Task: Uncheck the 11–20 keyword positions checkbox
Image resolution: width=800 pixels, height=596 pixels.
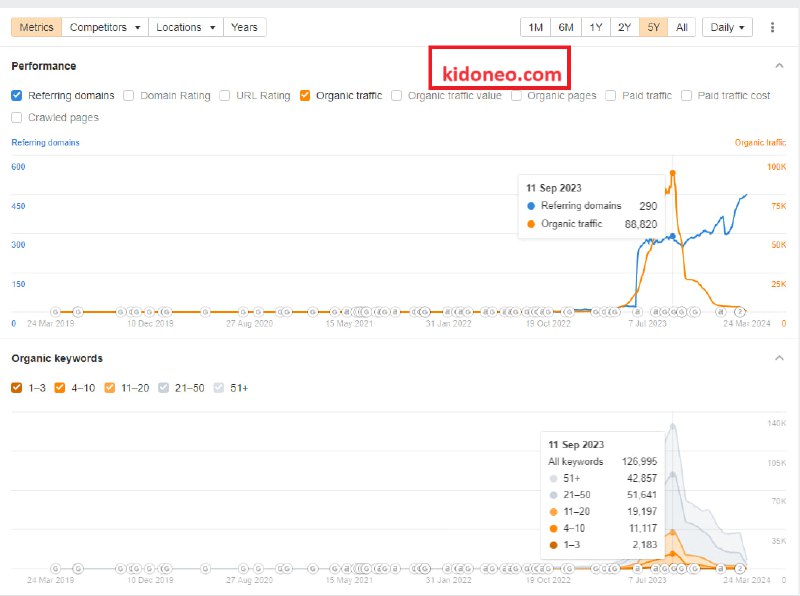Action: [110, 388]
